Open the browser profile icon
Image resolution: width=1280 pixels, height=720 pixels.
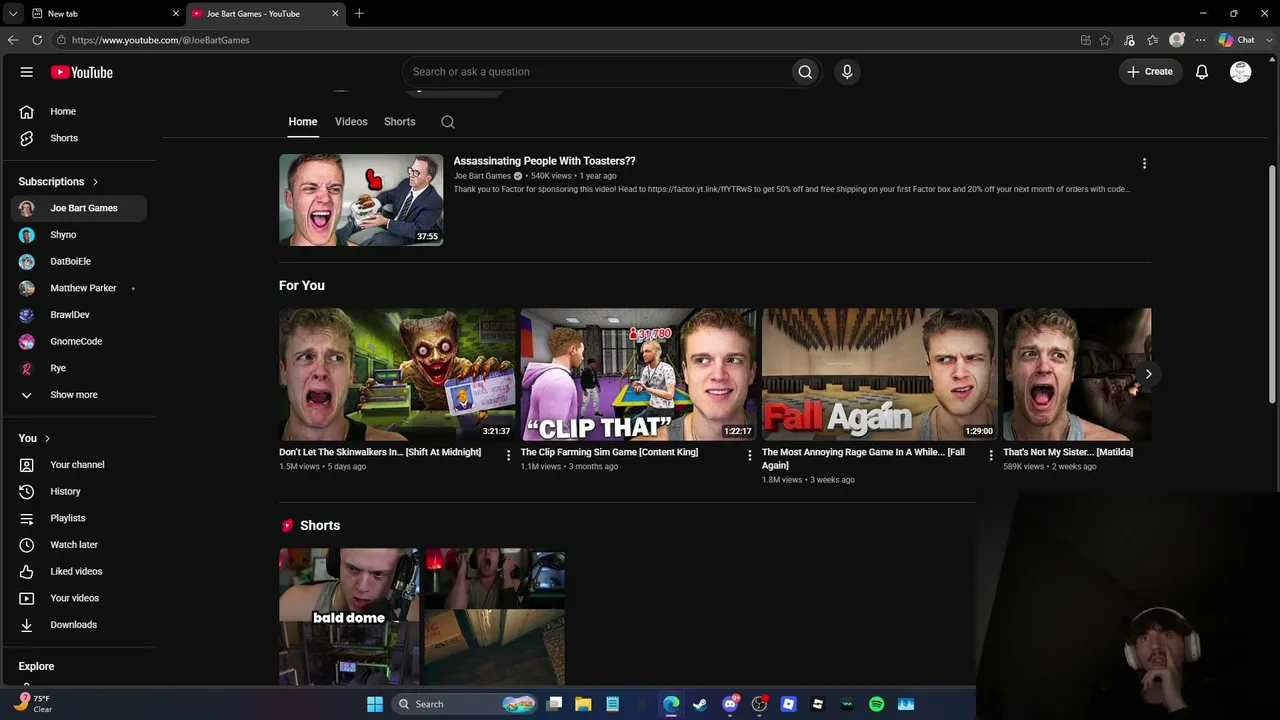coord(1177,40)
